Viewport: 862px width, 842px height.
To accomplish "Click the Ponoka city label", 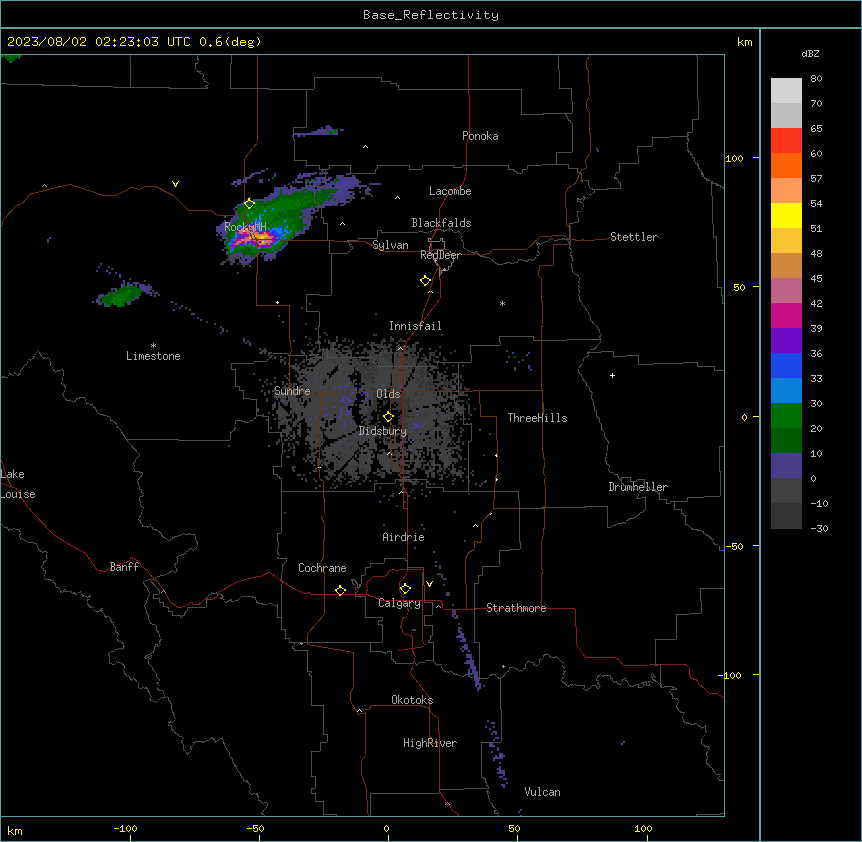I will click(480, 136).
